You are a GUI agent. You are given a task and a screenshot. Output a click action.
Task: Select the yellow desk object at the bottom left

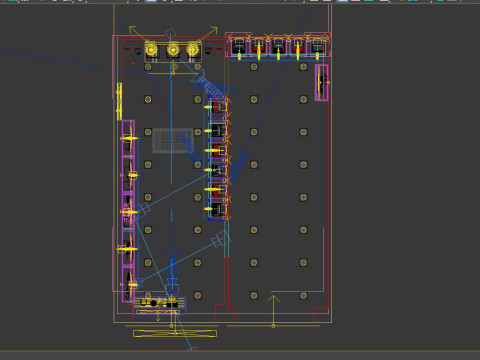[x=160, y=303]
